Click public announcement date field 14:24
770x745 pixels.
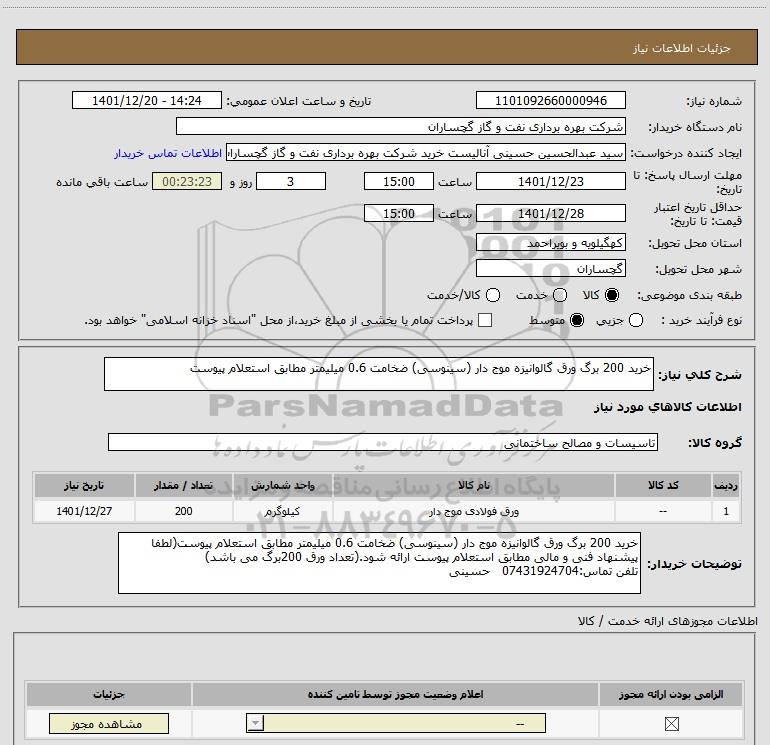(147, 101)
